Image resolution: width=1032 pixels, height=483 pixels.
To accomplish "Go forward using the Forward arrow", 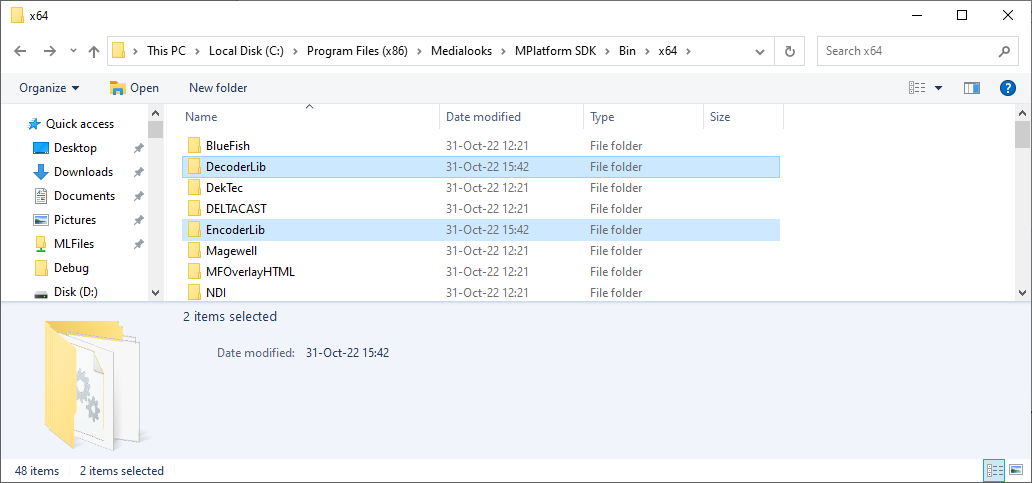I will (x=49, y=51).
